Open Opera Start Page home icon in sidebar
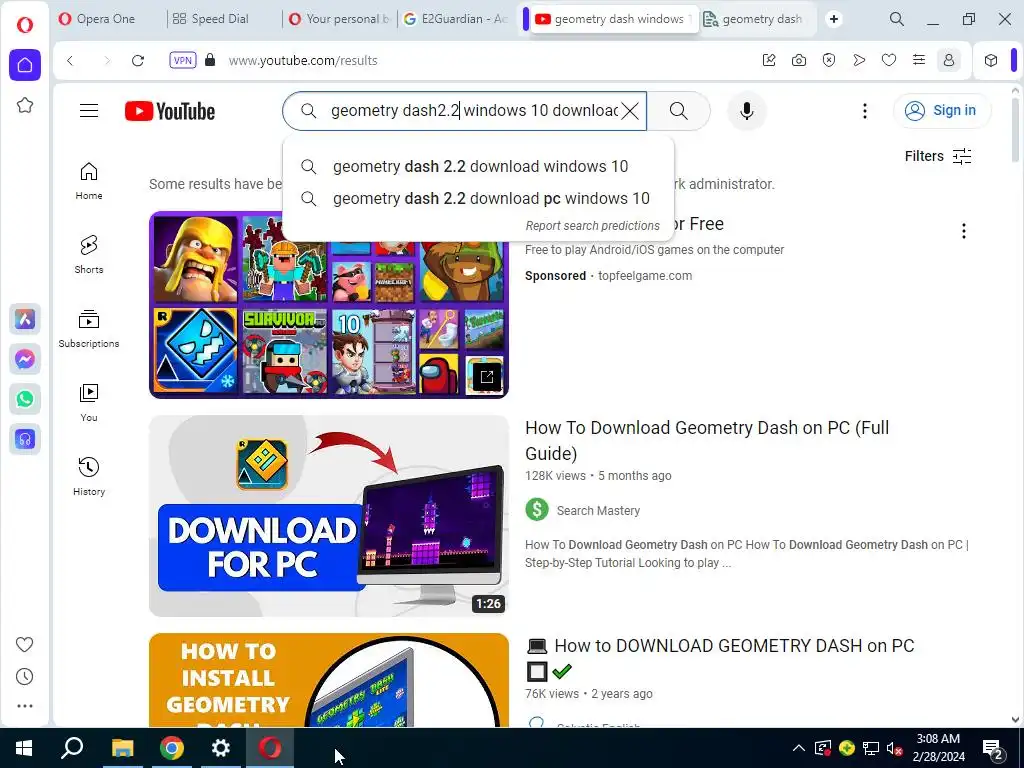This screenshot has width=1024, height=768. coord(25,65)
